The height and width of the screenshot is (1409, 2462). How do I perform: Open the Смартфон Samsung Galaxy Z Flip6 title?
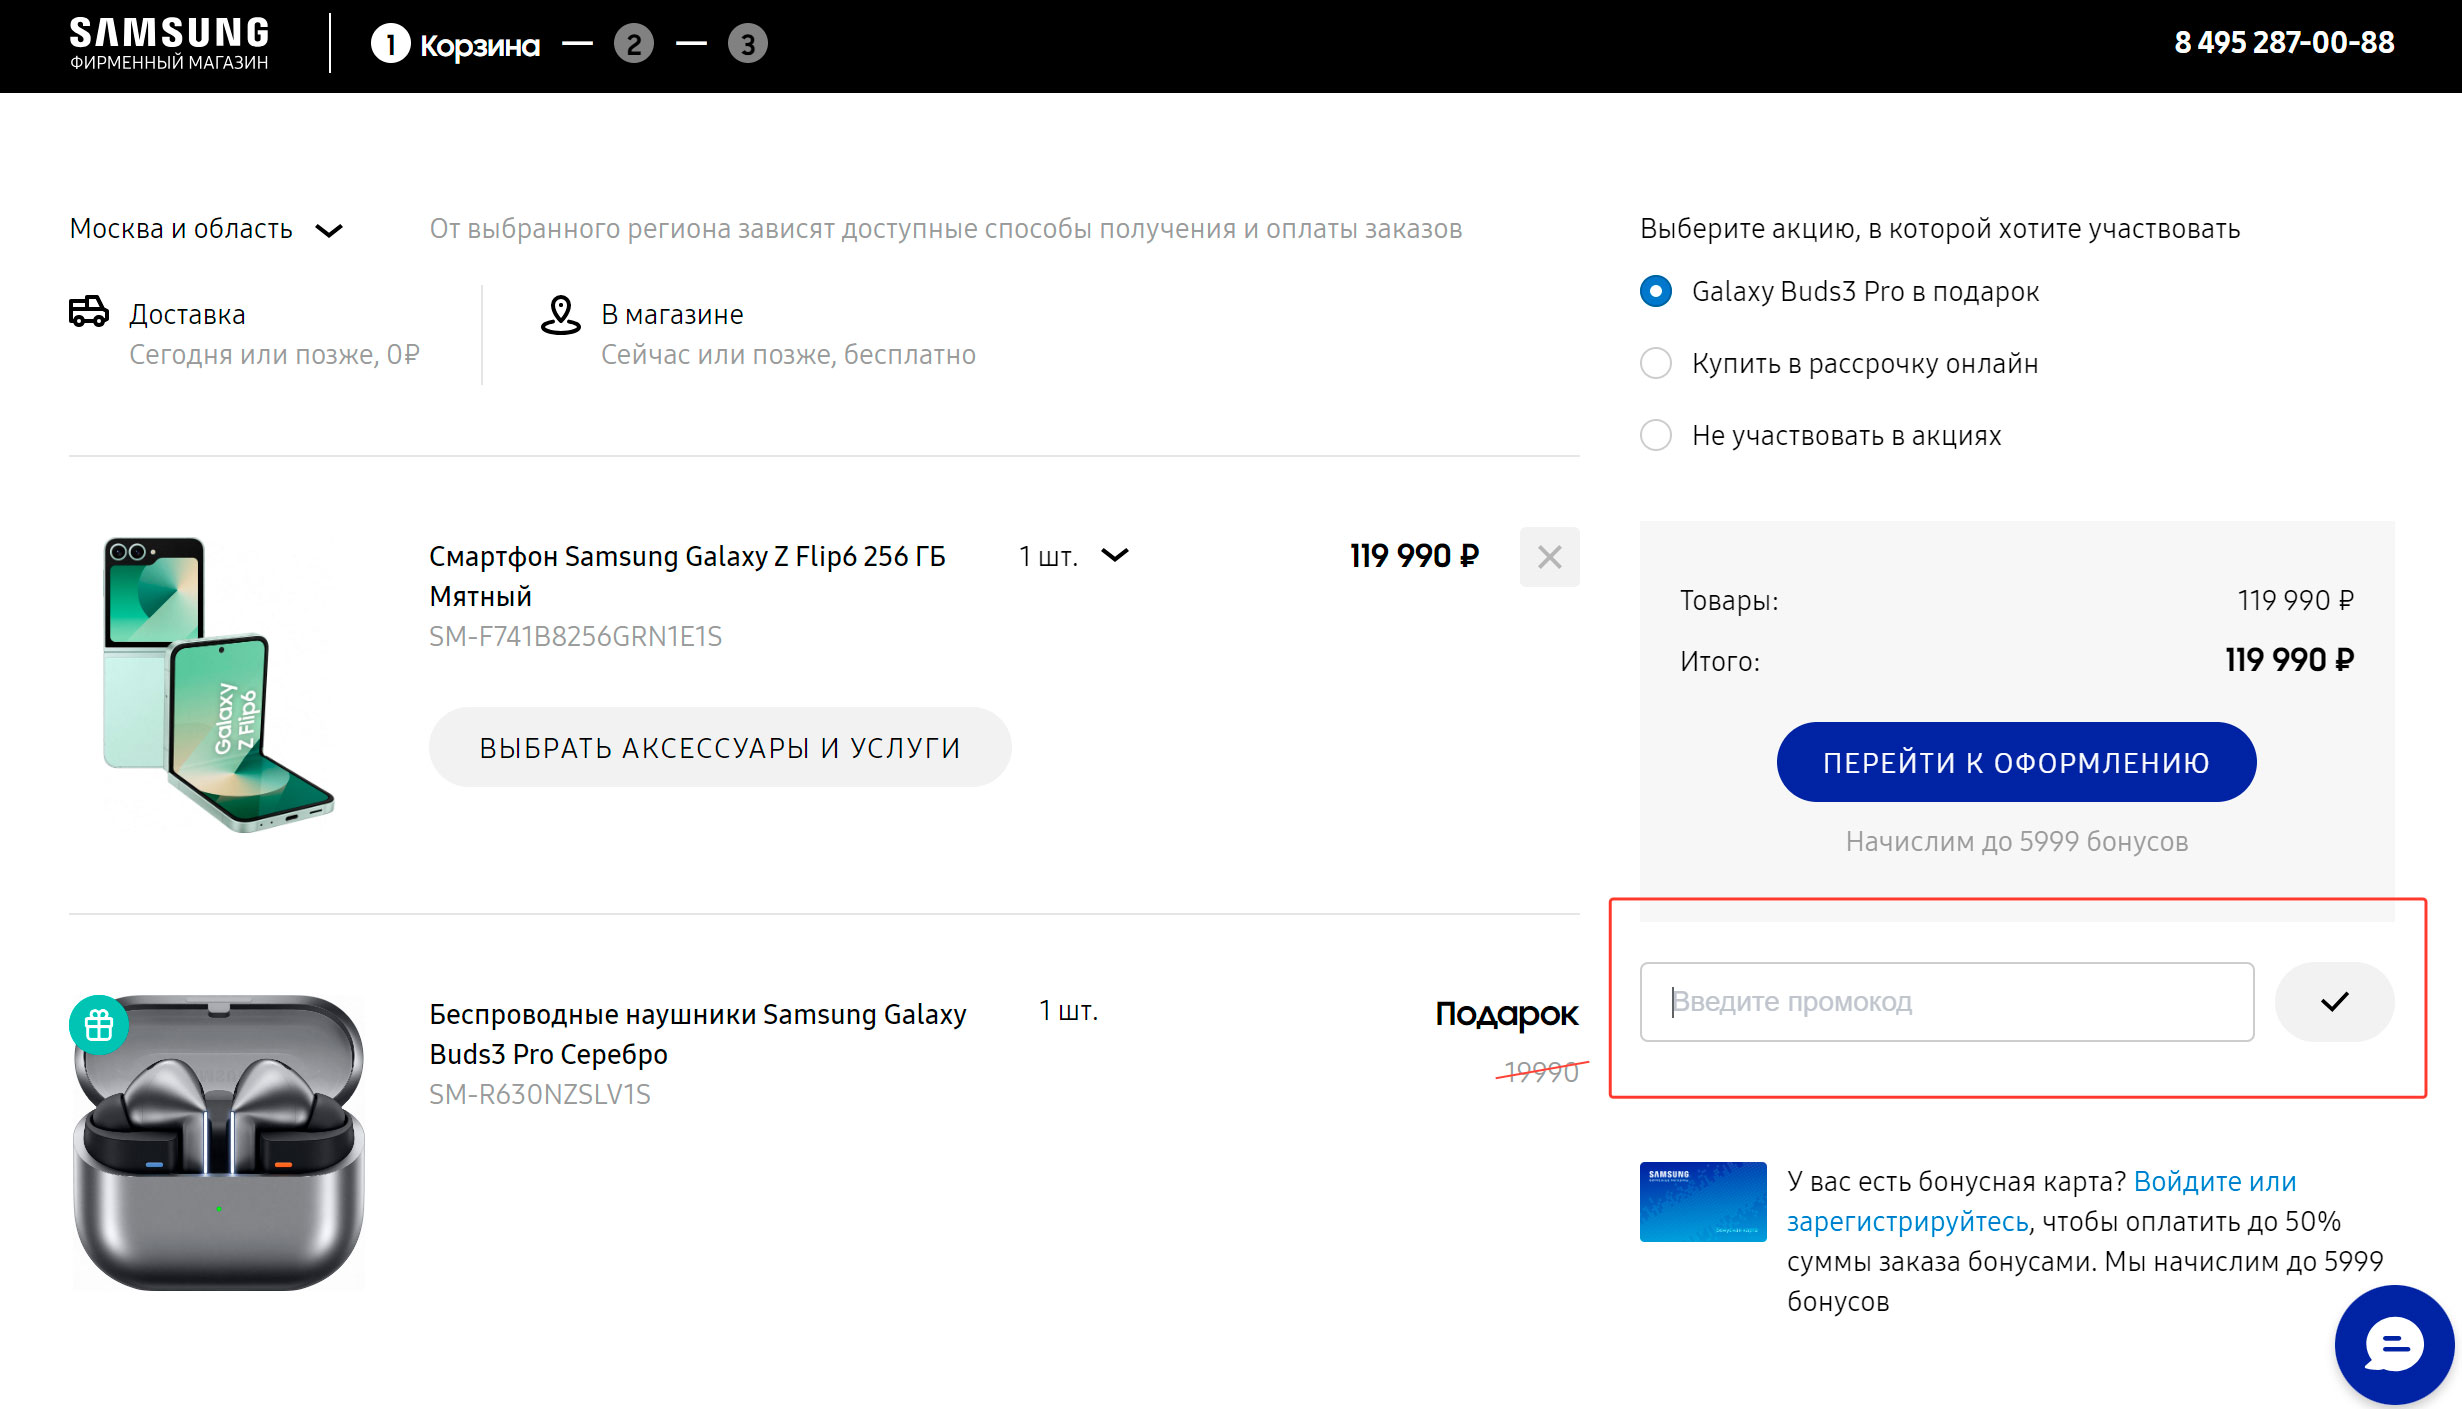pyautogui.click(x=687, y=576)
